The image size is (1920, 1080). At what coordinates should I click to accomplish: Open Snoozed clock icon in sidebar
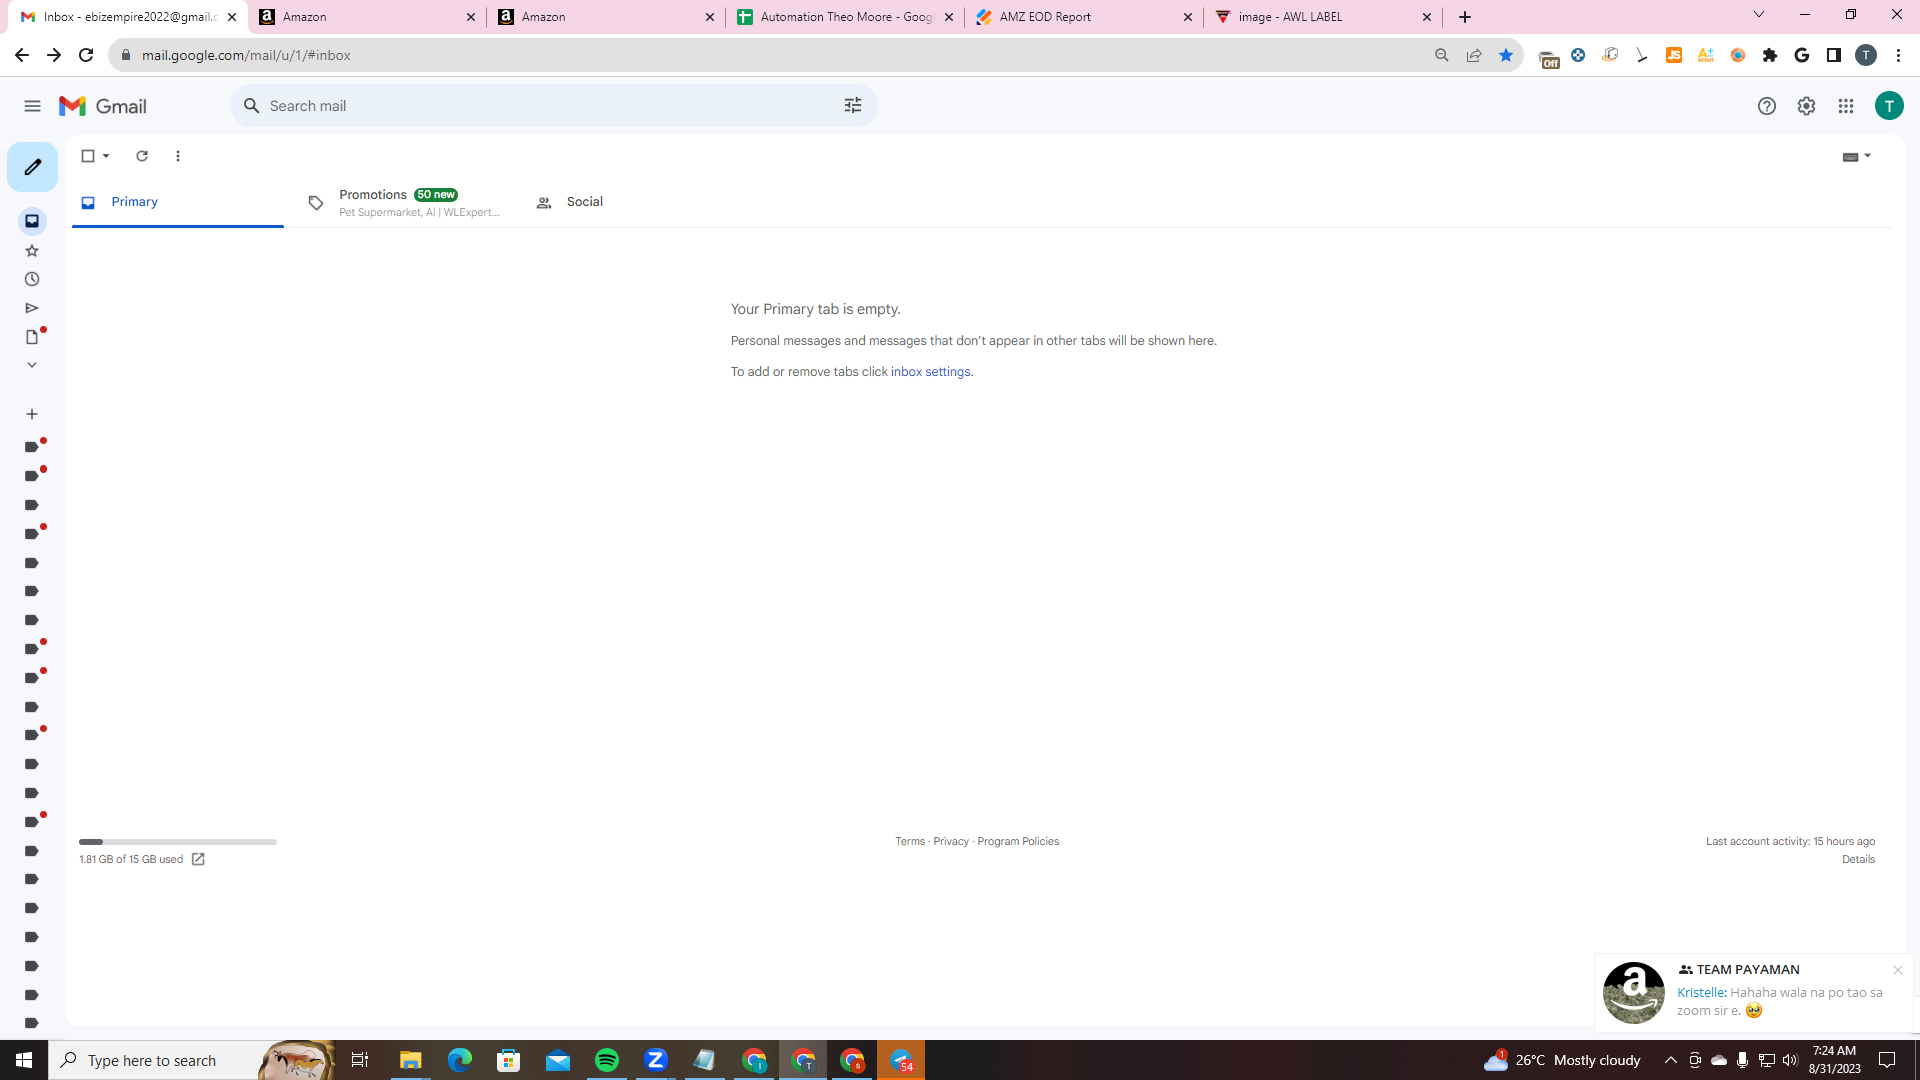point(32,279)
